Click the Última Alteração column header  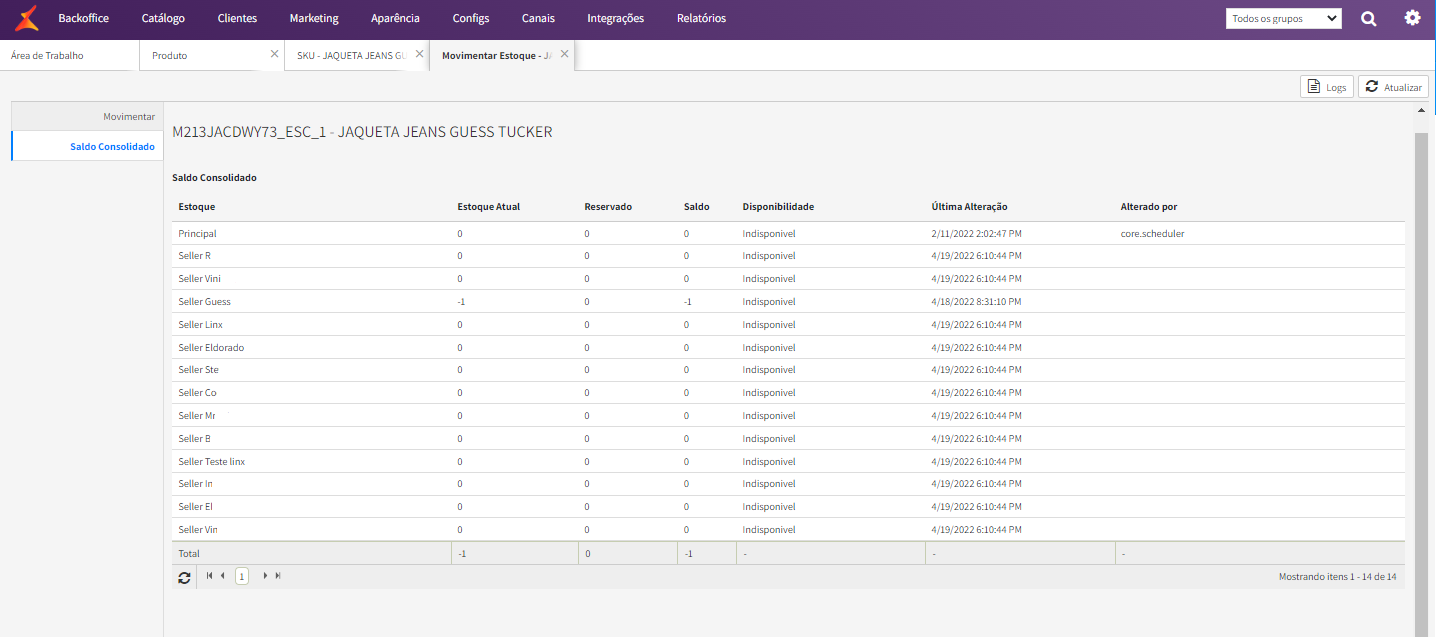pos(969,207)
